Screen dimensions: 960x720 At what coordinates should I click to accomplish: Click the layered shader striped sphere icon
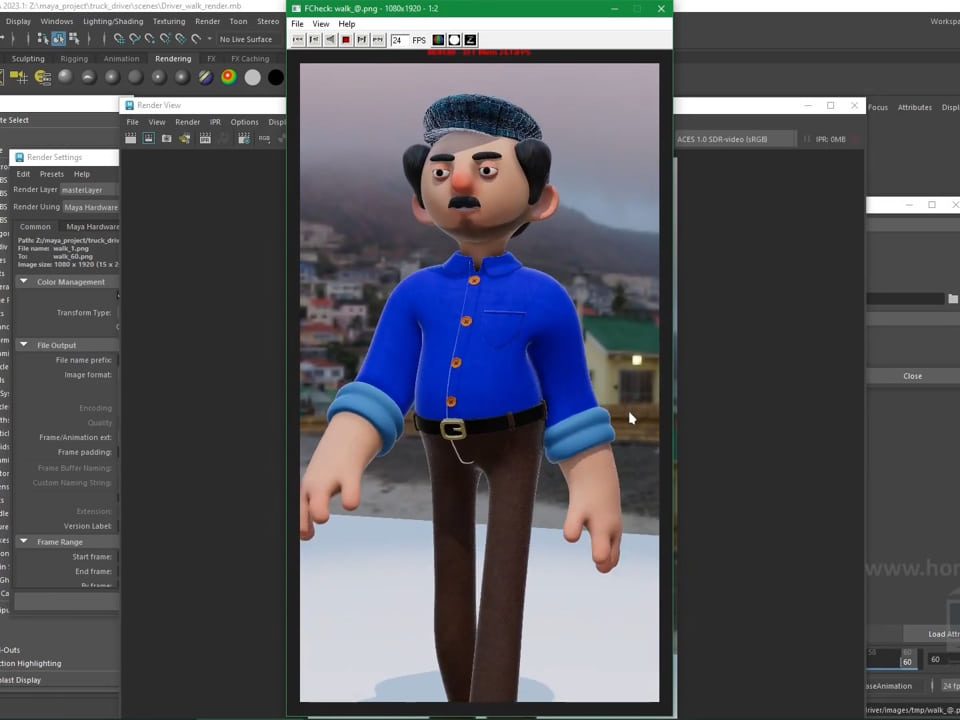click(205, 77)
